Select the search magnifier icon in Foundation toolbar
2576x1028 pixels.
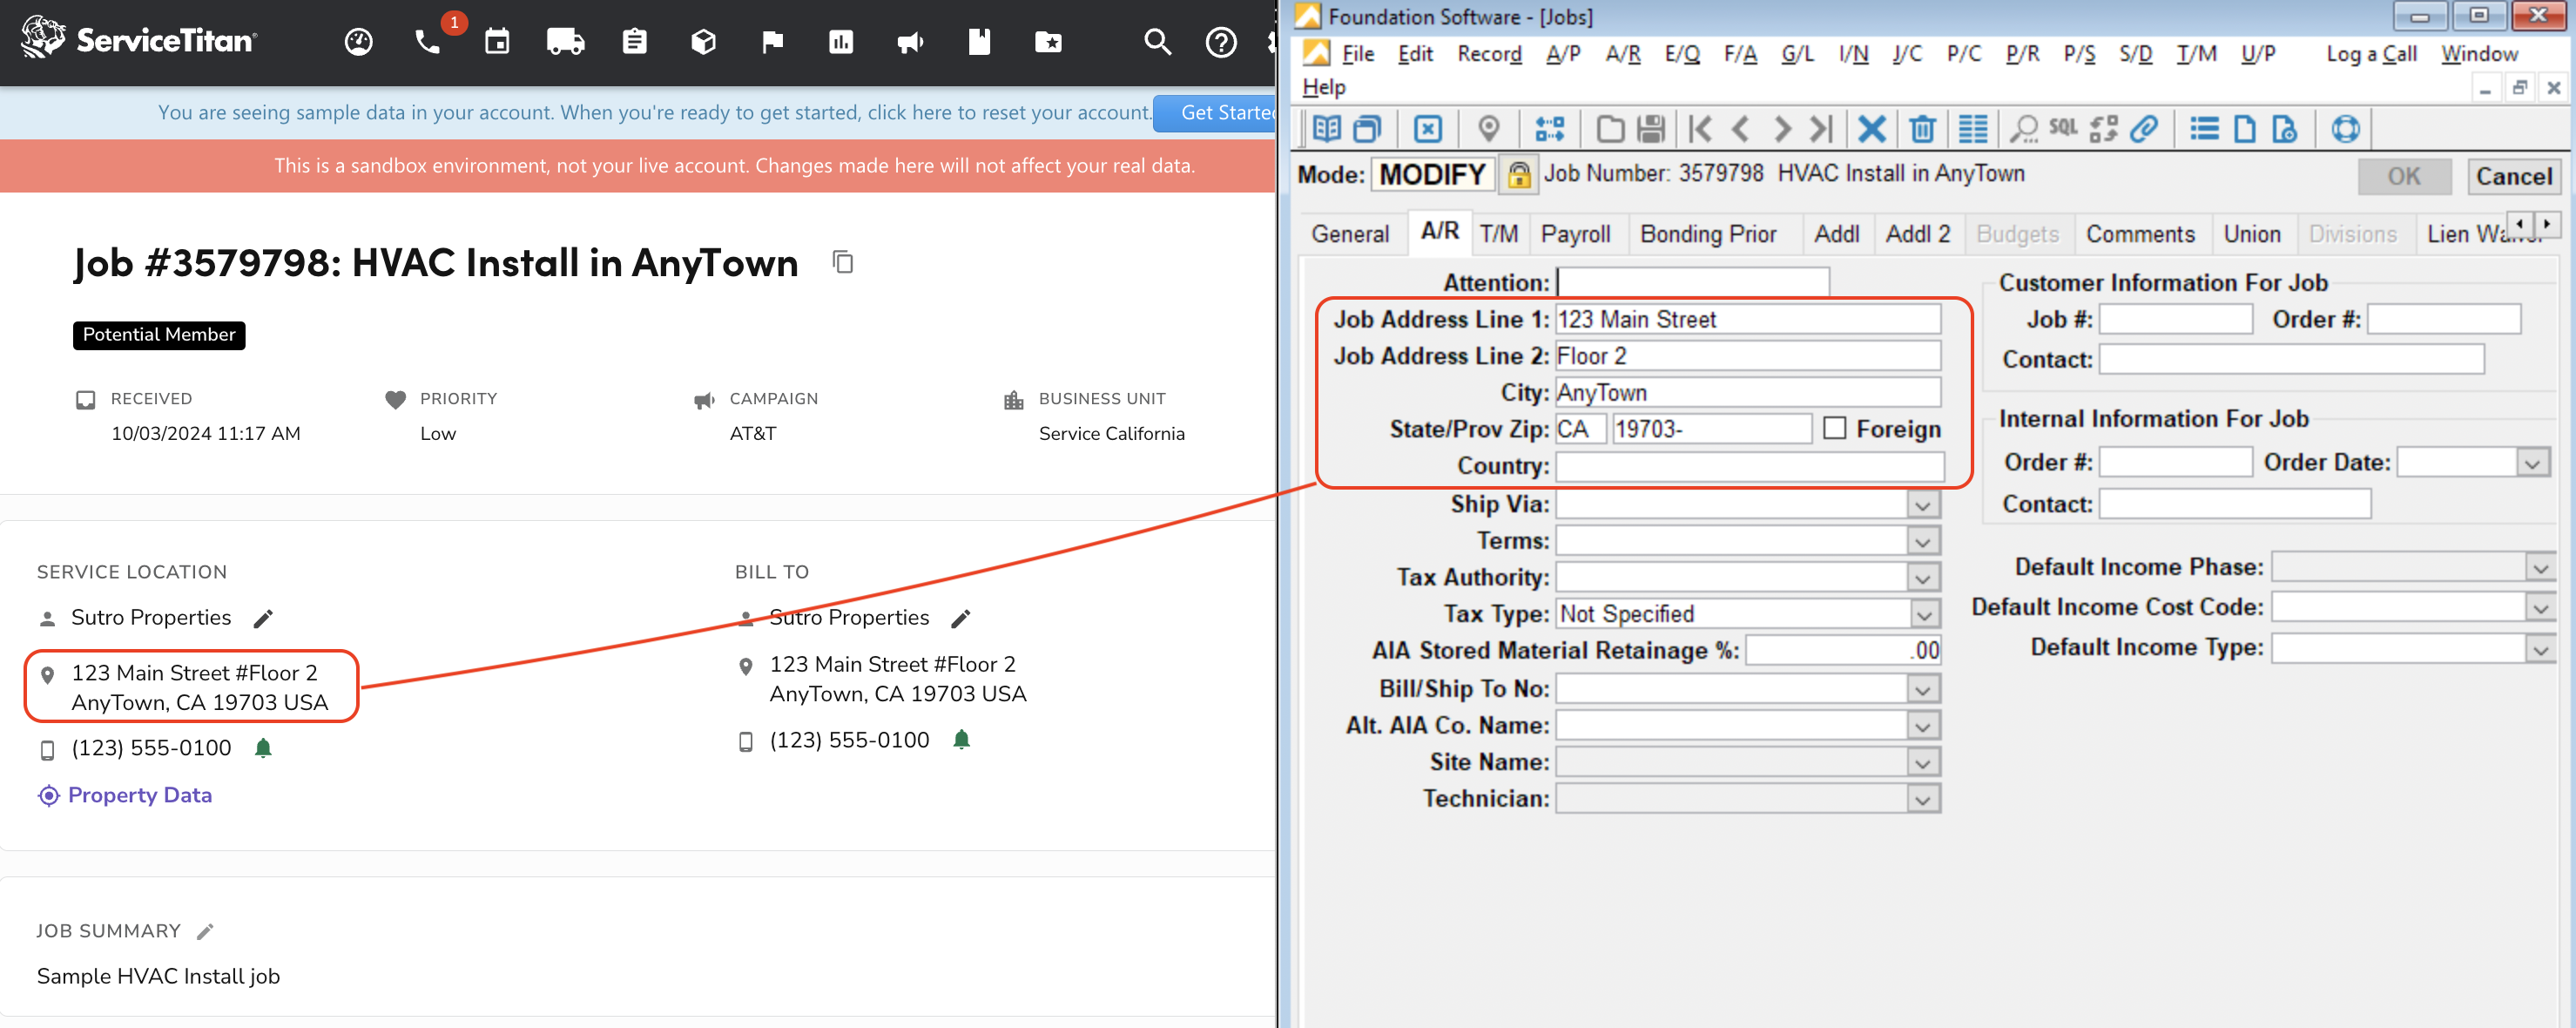coord(2024,128)
